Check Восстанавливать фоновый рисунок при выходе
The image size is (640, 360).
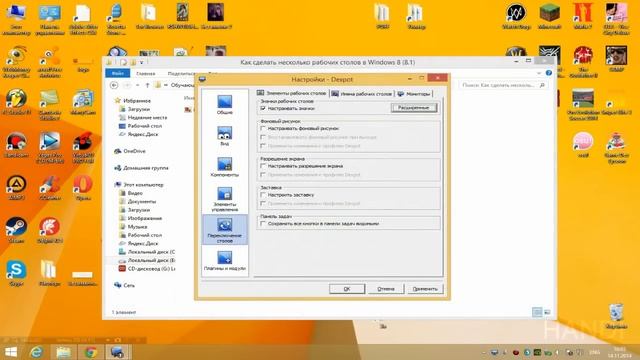[263, 137]
